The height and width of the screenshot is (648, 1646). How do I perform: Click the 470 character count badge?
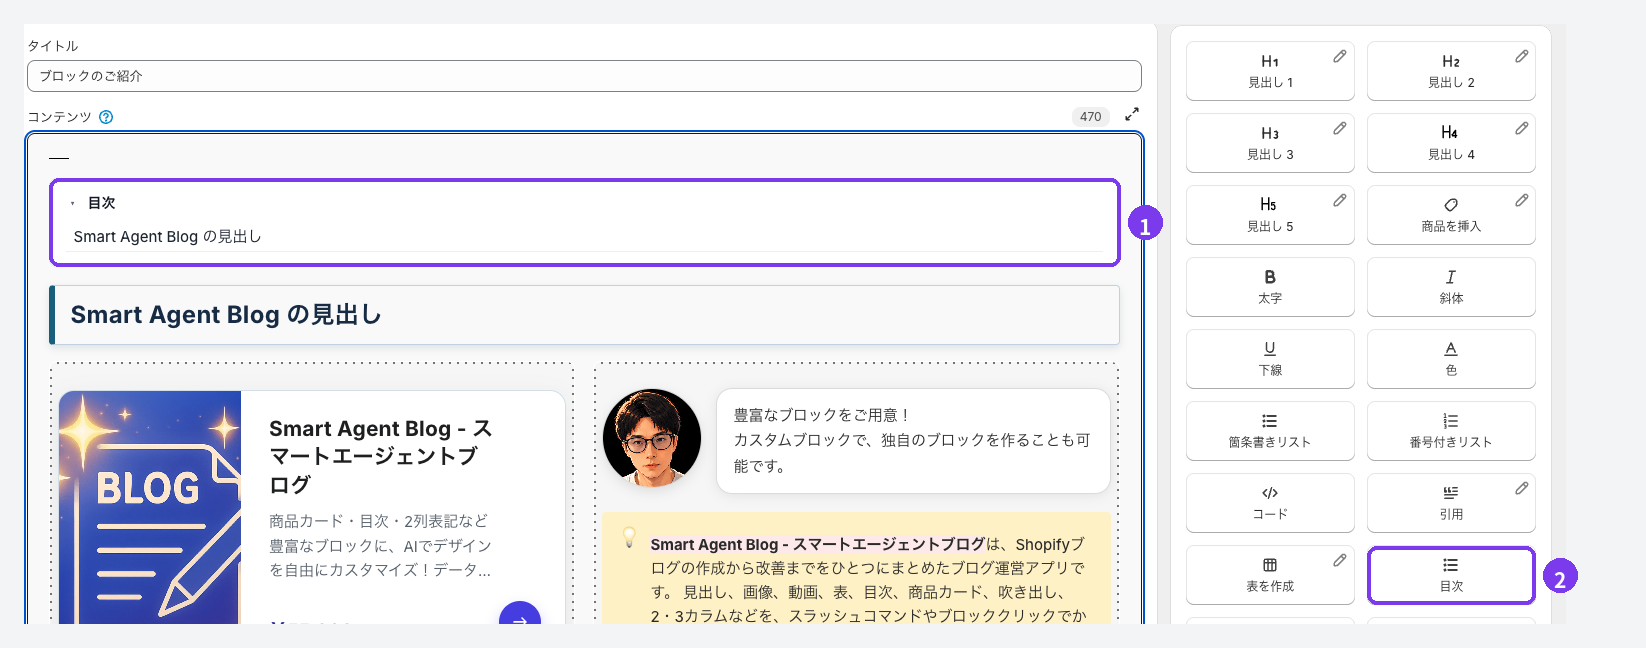coord(1091,117)
